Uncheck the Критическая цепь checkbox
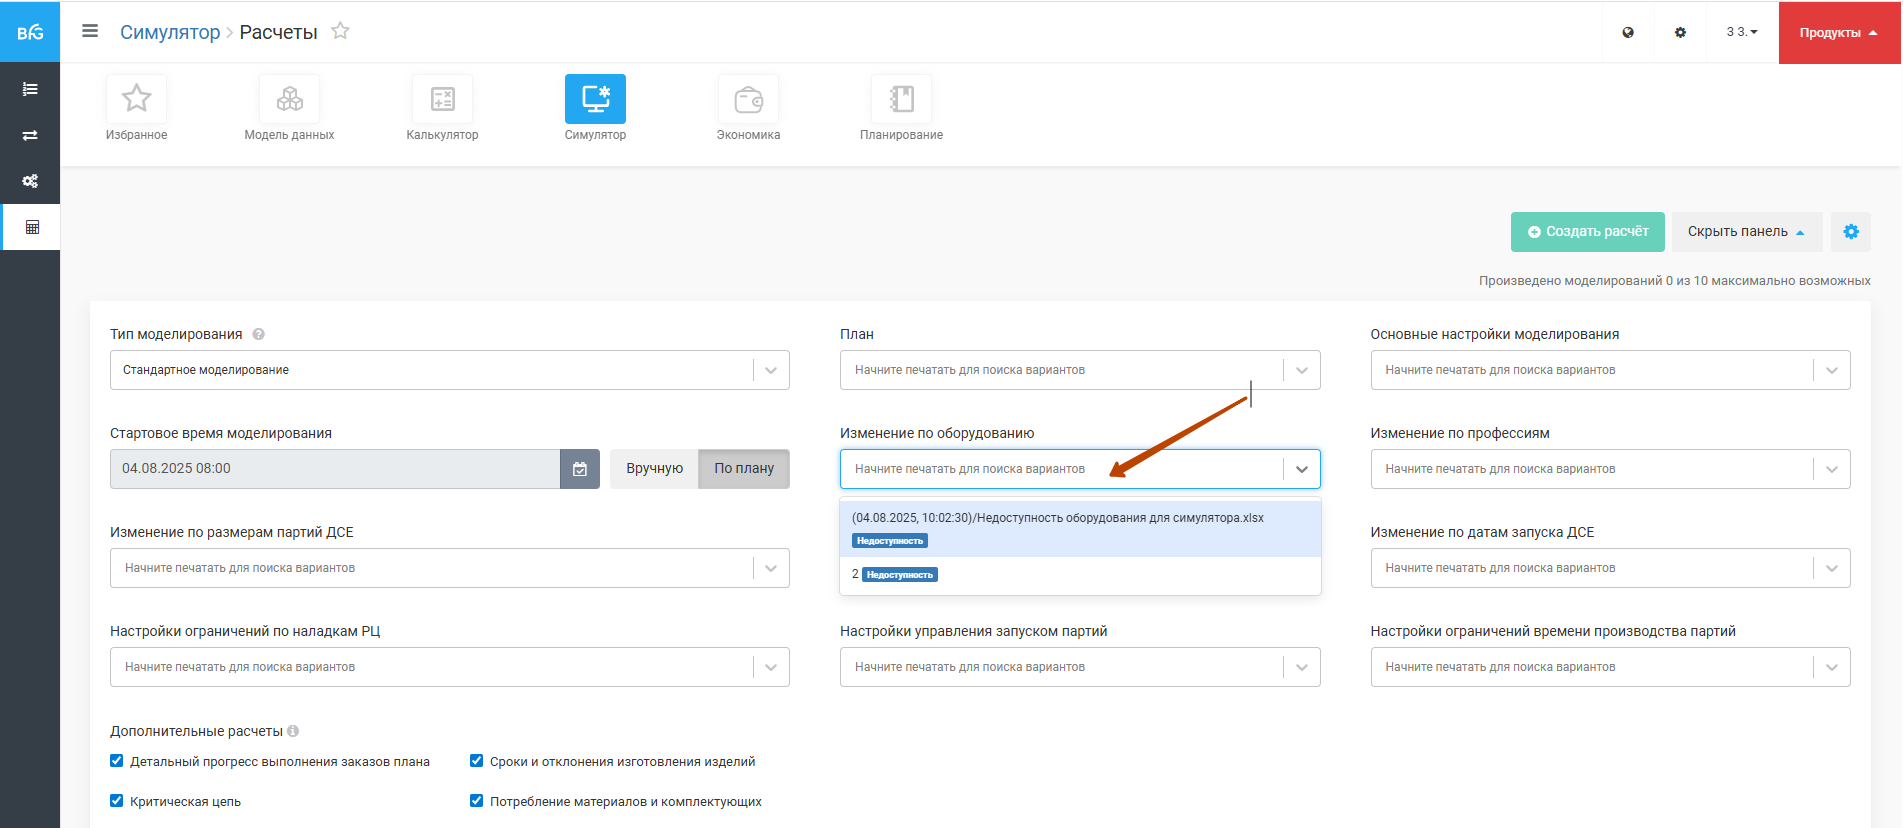This screenshot has height=828, width=1903. click(117, 801)
